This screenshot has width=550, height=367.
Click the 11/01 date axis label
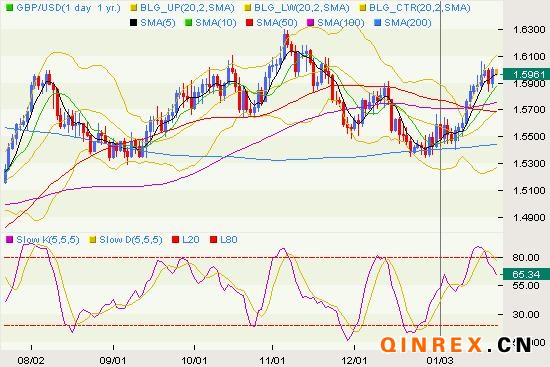click(x=273, y=360)
